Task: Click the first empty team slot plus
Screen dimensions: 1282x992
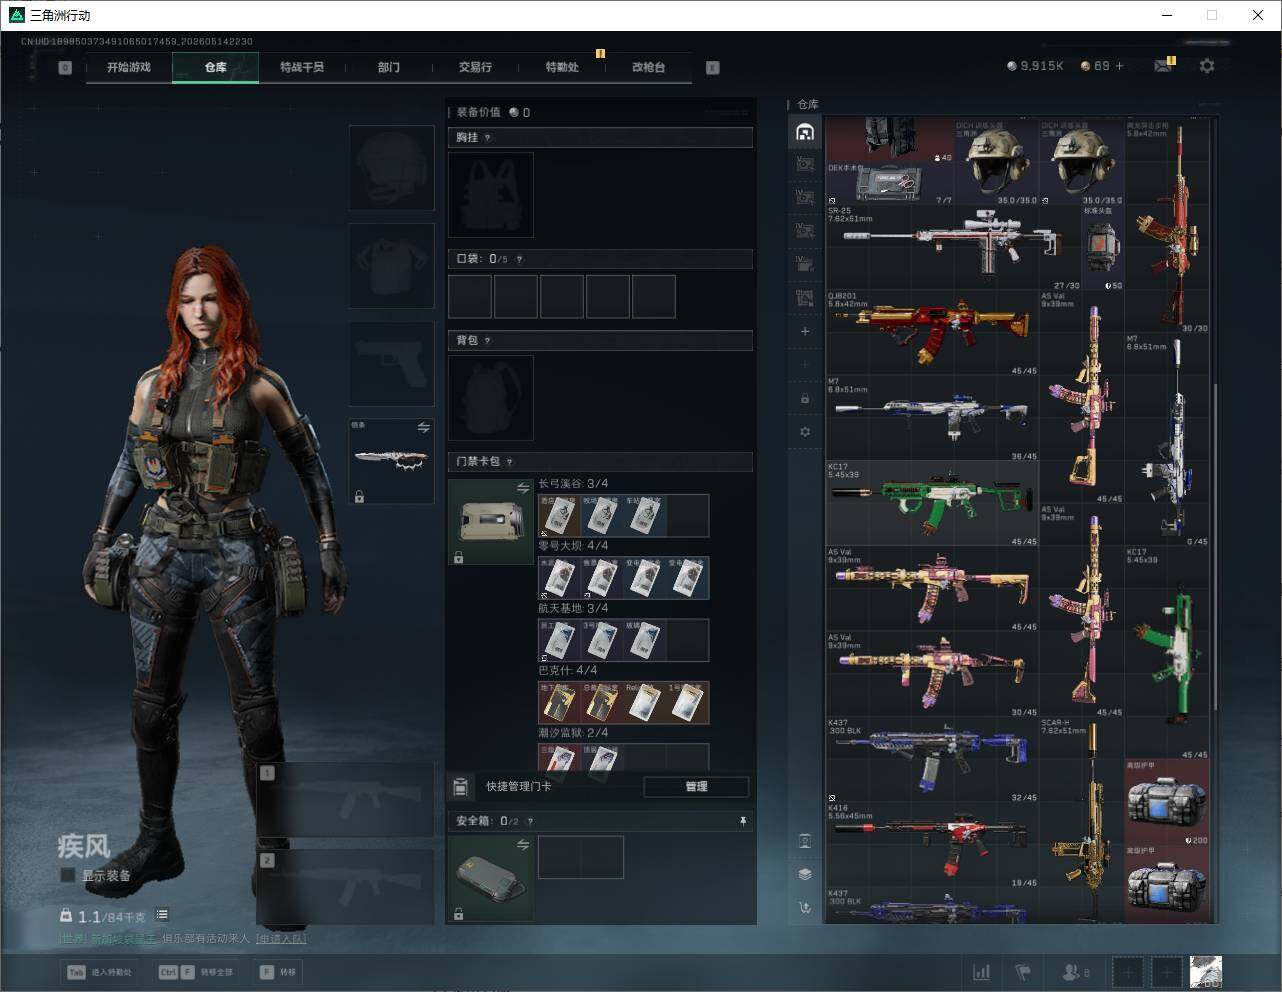Action: coord(1128,972)
